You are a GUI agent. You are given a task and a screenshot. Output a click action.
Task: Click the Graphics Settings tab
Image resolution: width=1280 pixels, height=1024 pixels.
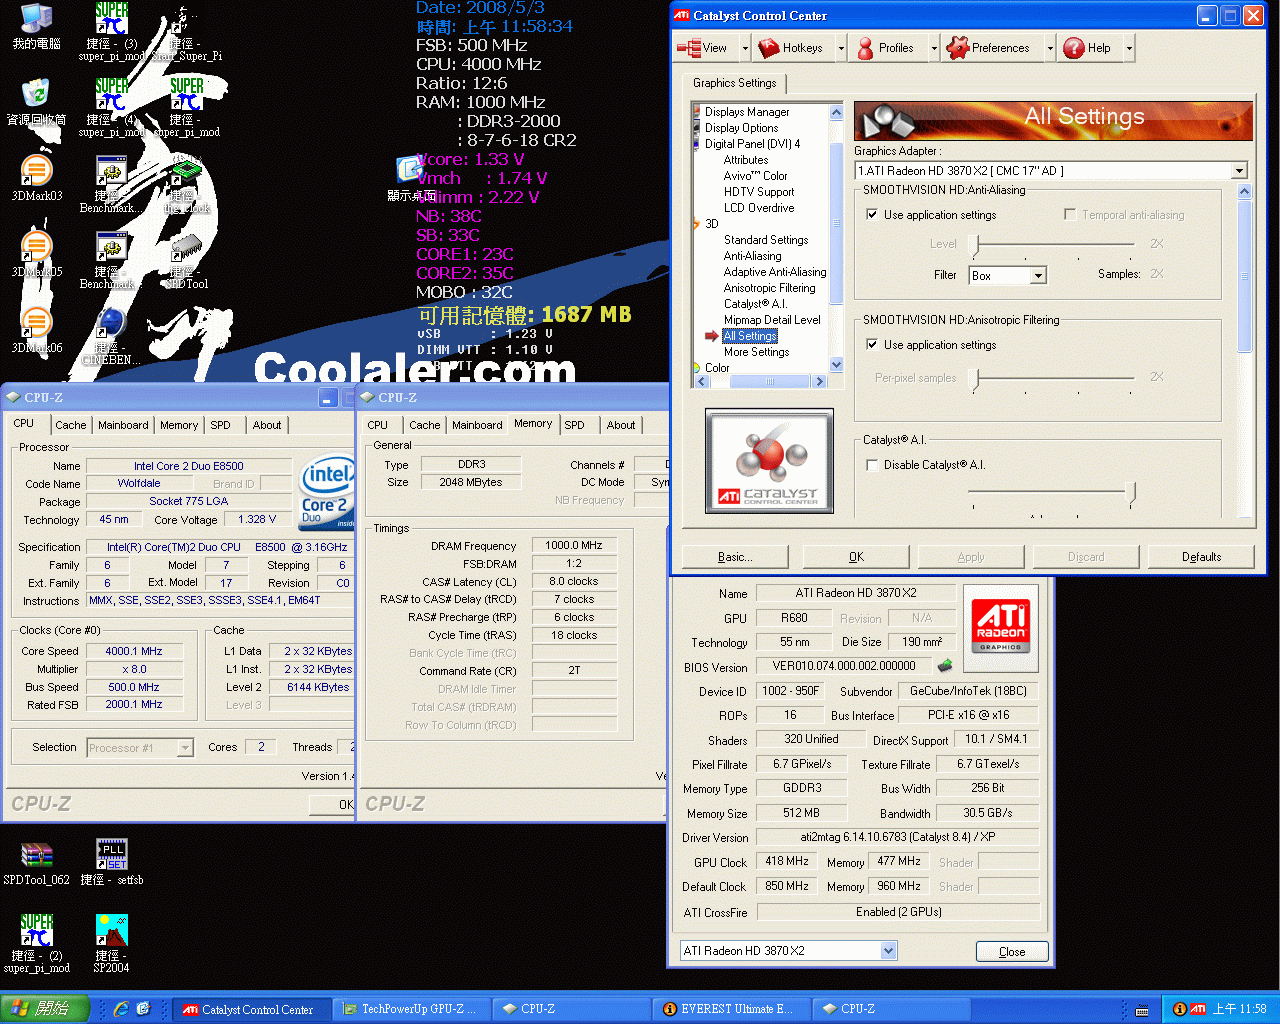pyautogui.click(x=735, y=83)
